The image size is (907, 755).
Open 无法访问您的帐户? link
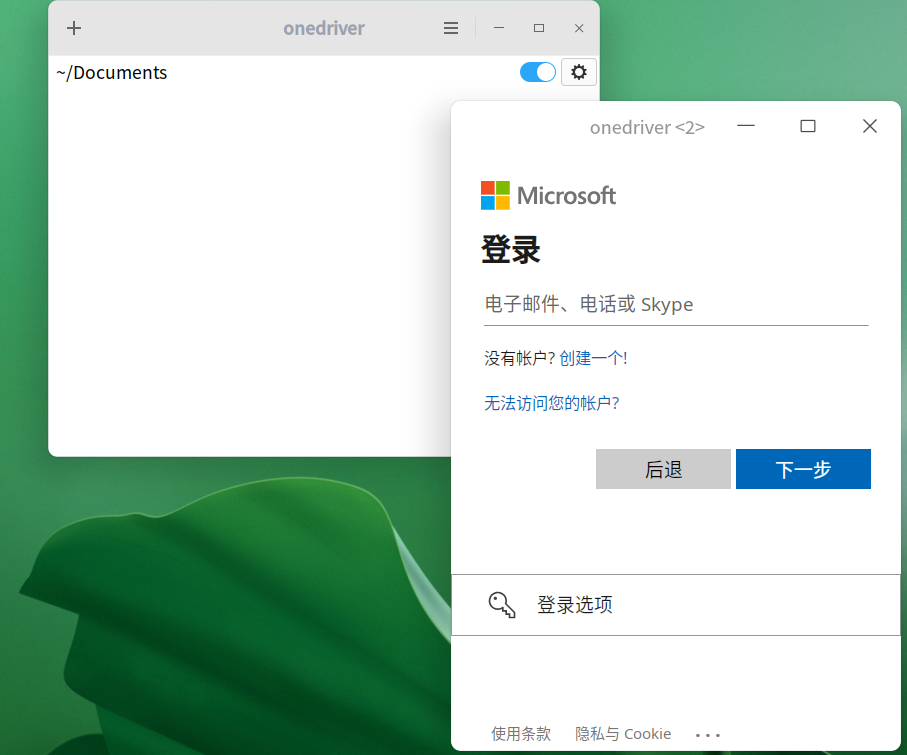[551, 403]
